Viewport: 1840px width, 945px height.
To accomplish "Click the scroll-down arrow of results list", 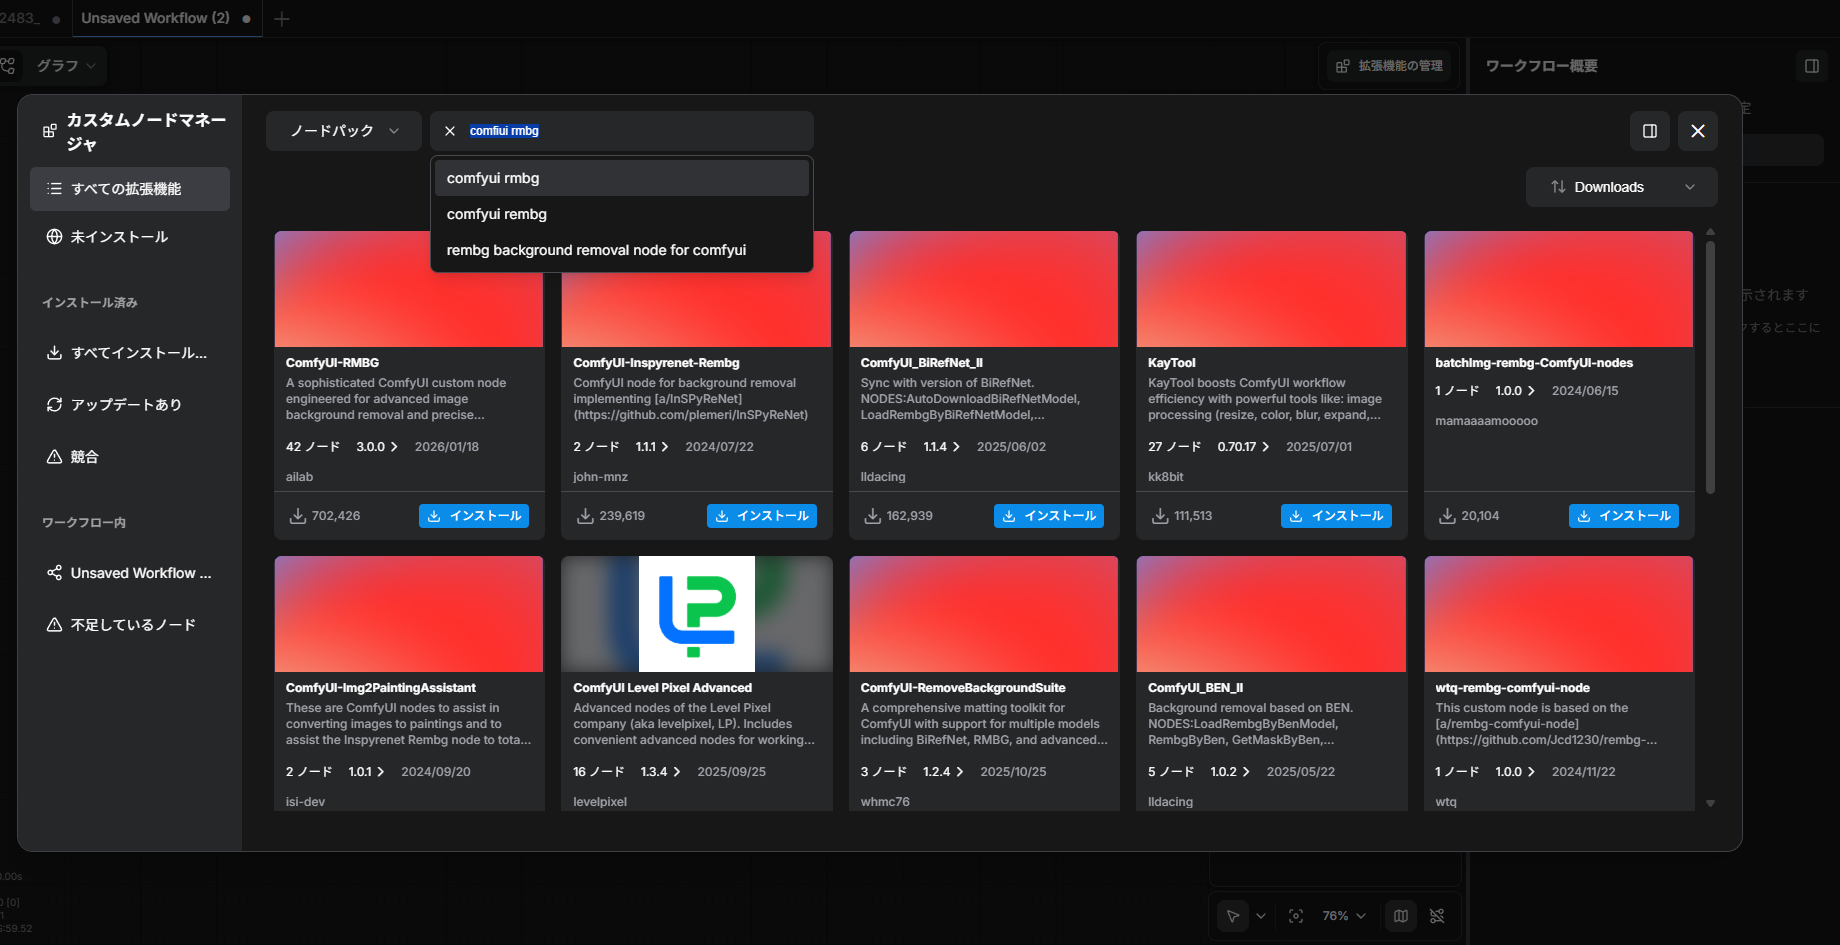I will 1710,803.
